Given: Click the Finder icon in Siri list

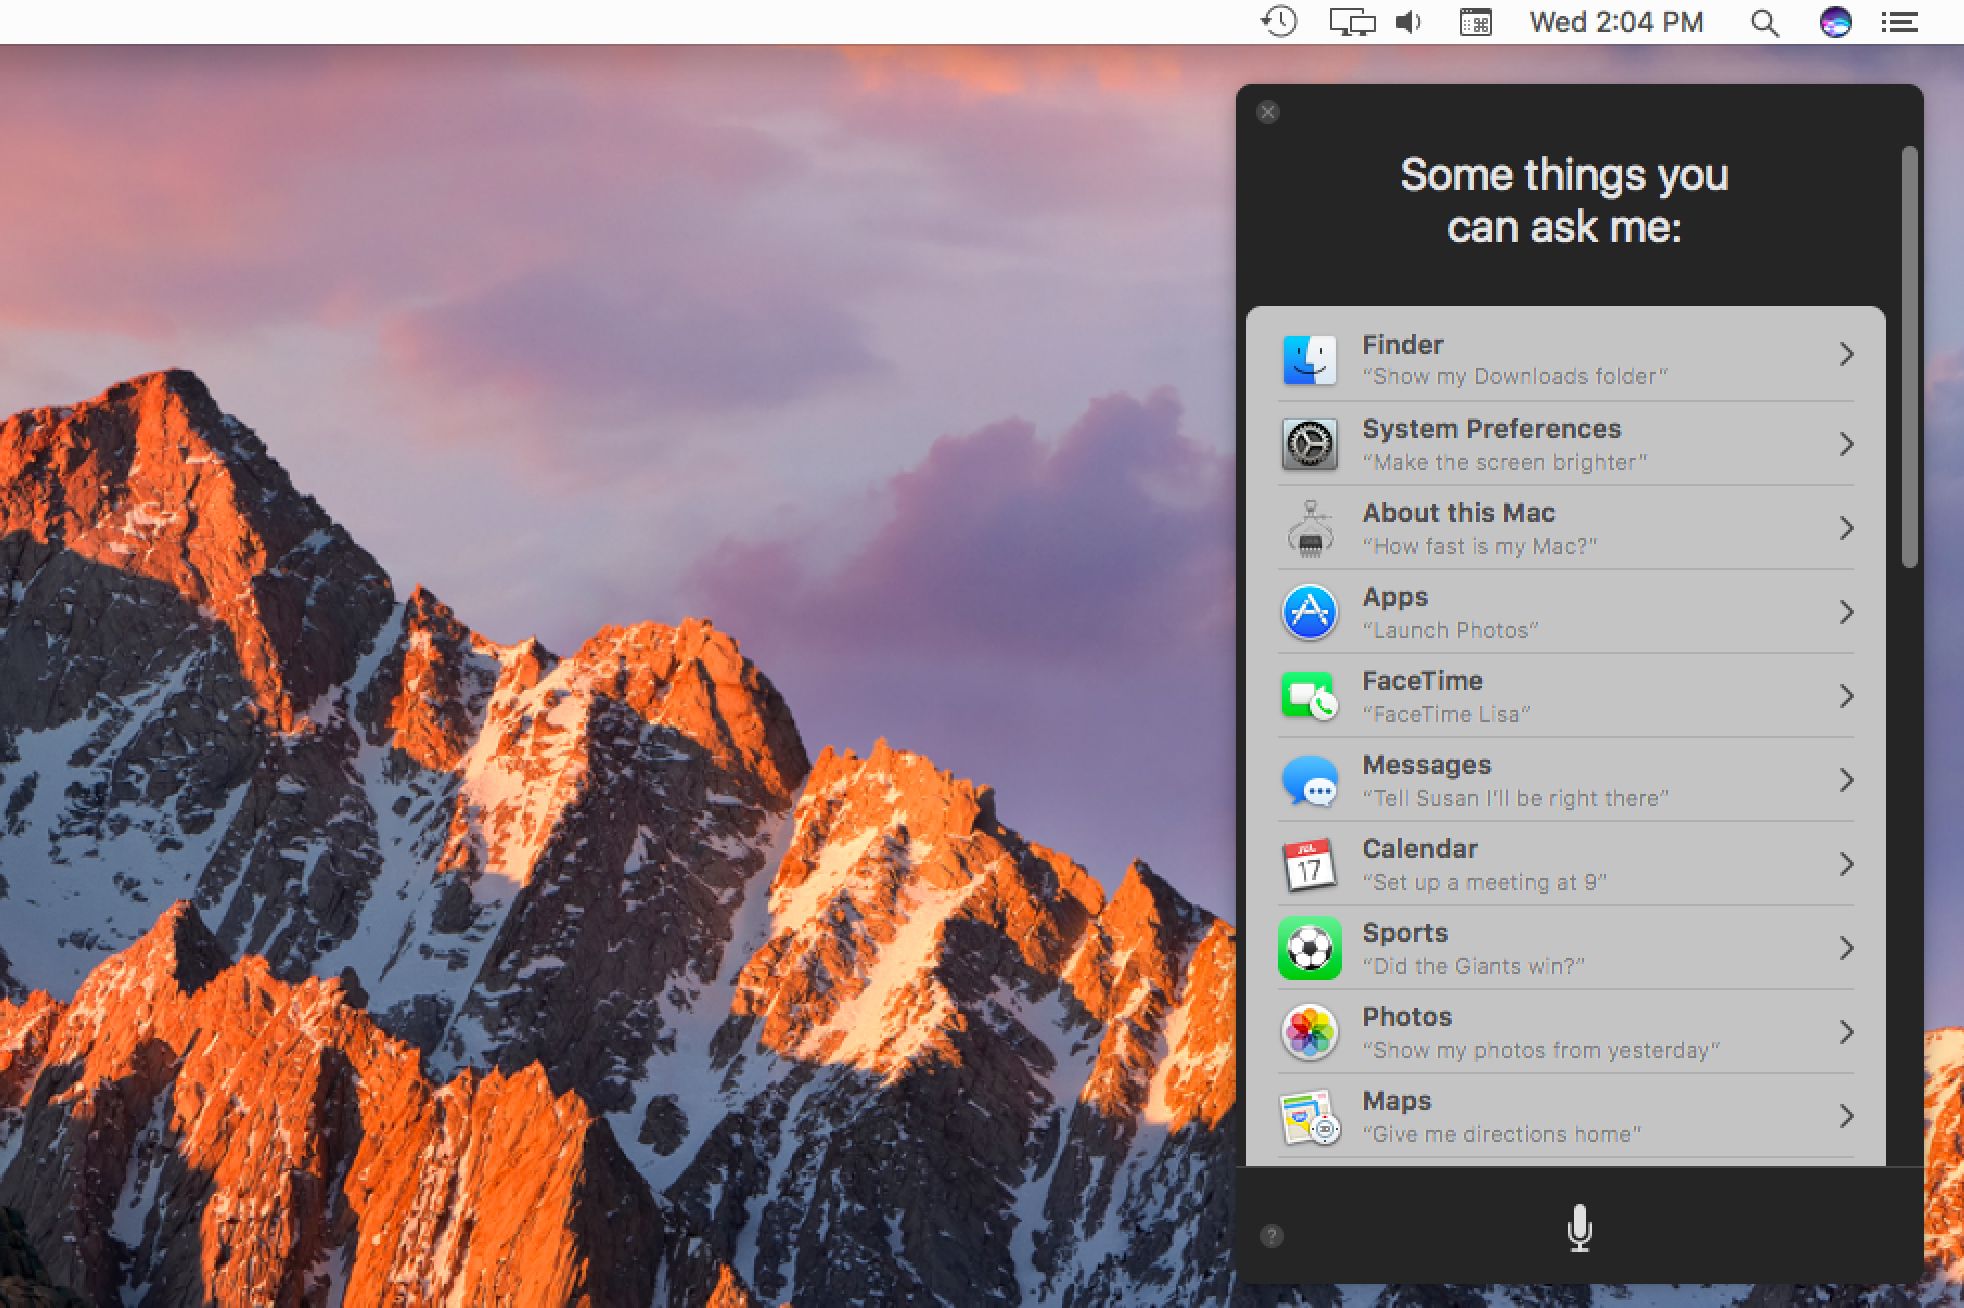Looking at the screenshot, I should coord(1309,360).
